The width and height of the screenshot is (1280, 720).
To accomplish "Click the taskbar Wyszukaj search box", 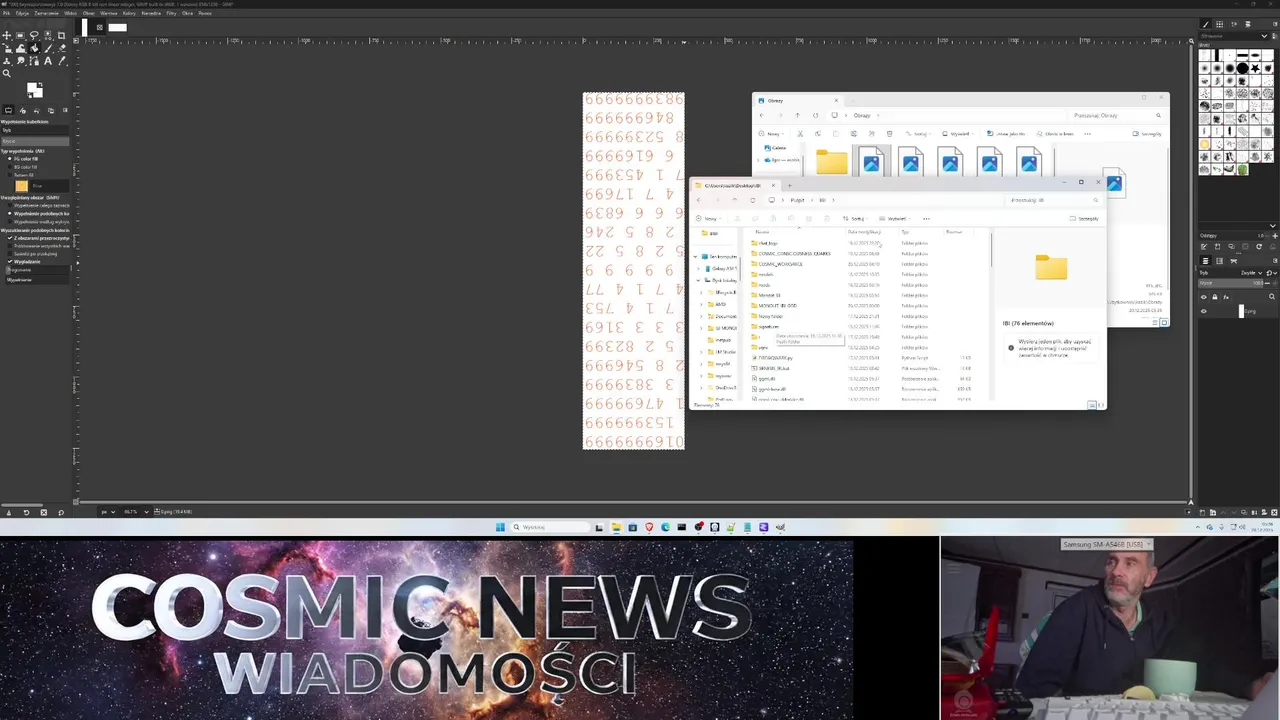I will (550, 527).
